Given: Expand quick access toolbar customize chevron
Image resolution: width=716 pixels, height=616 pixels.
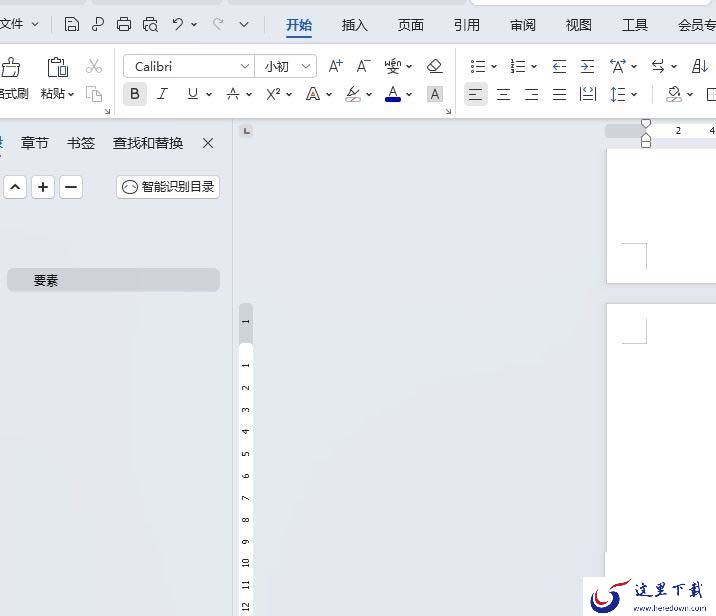Looking at the screenshot, I should point(244,24).
